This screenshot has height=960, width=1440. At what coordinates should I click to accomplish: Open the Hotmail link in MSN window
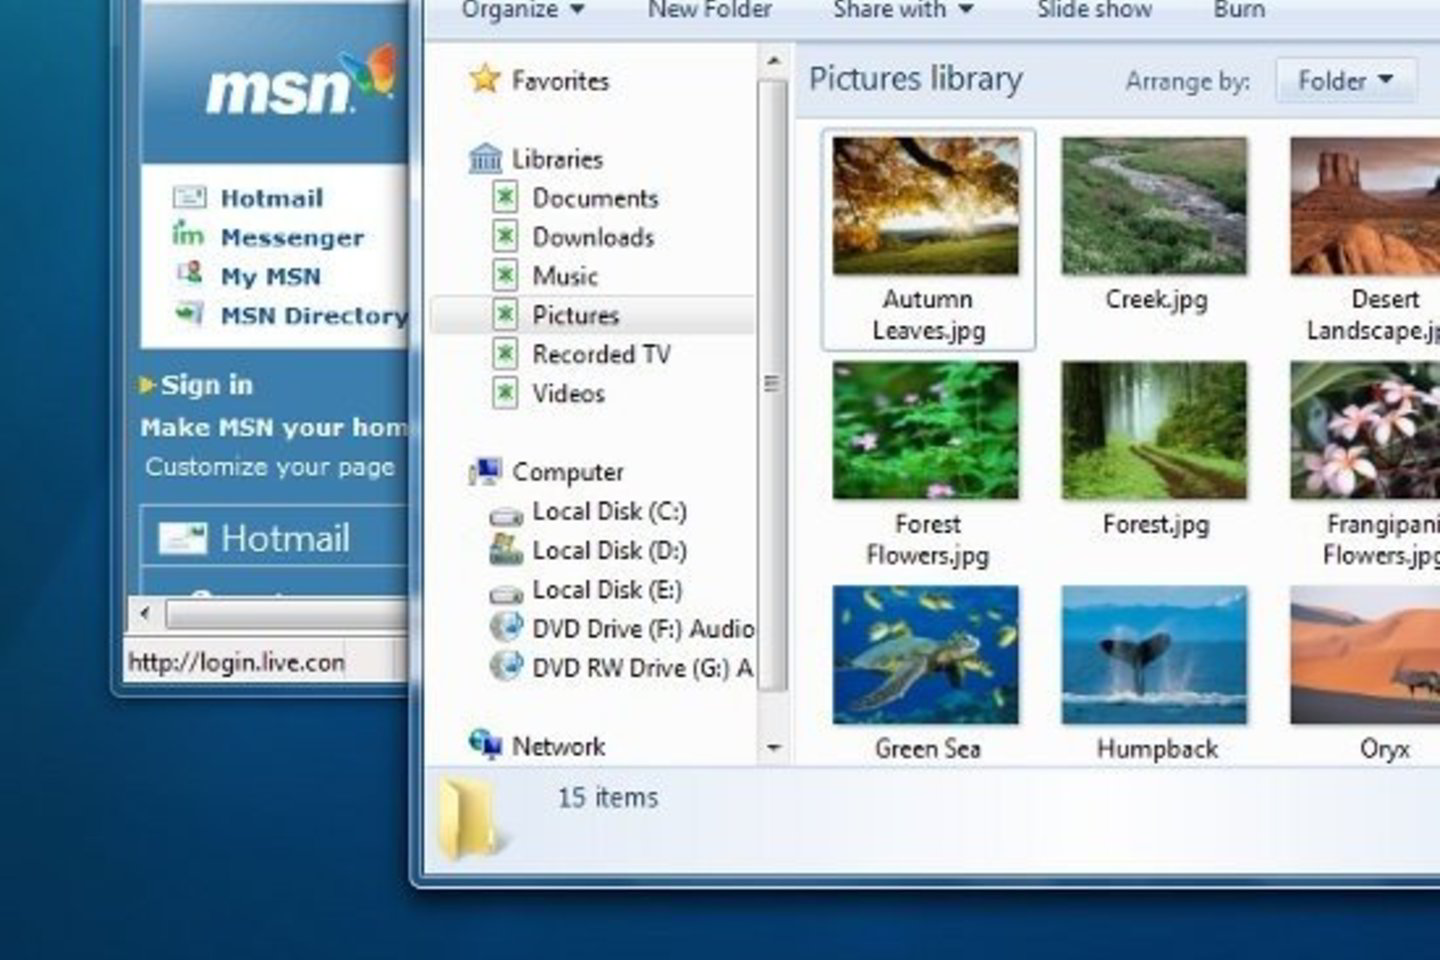[x=272, y=198]
